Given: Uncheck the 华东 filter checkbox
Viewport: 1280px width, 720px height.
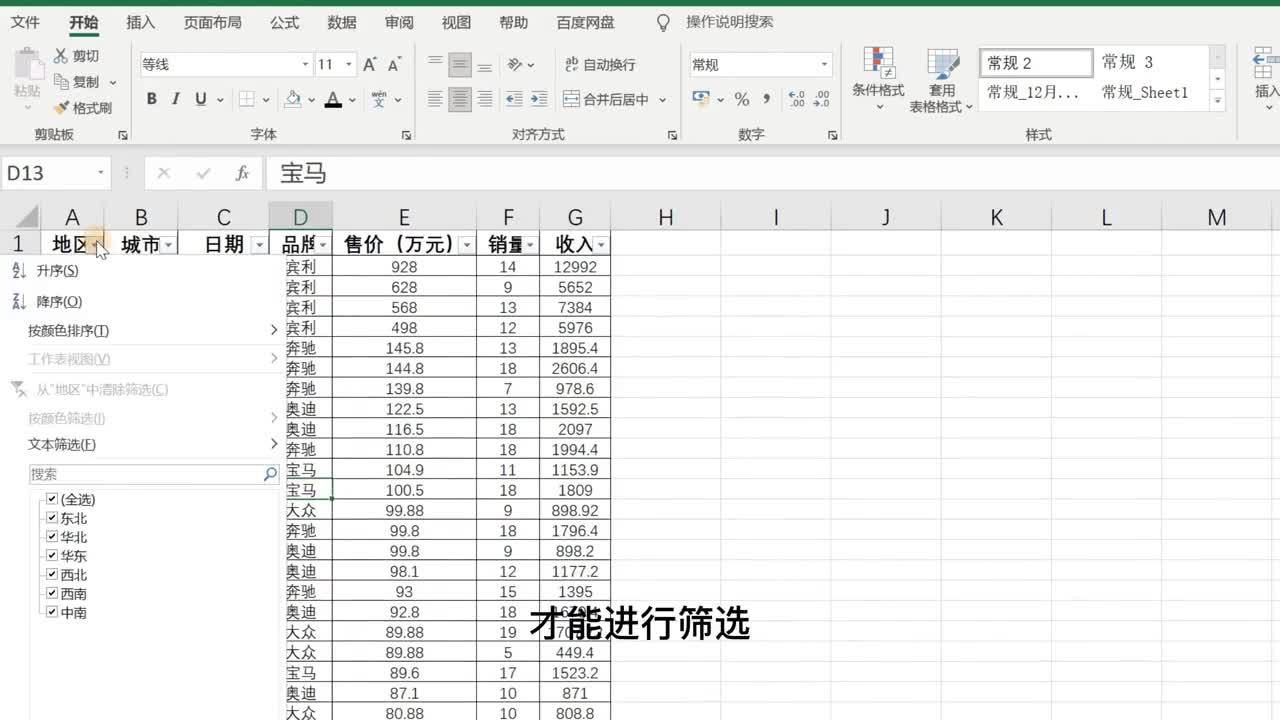Looking at the screenshot, I should 52,555.
